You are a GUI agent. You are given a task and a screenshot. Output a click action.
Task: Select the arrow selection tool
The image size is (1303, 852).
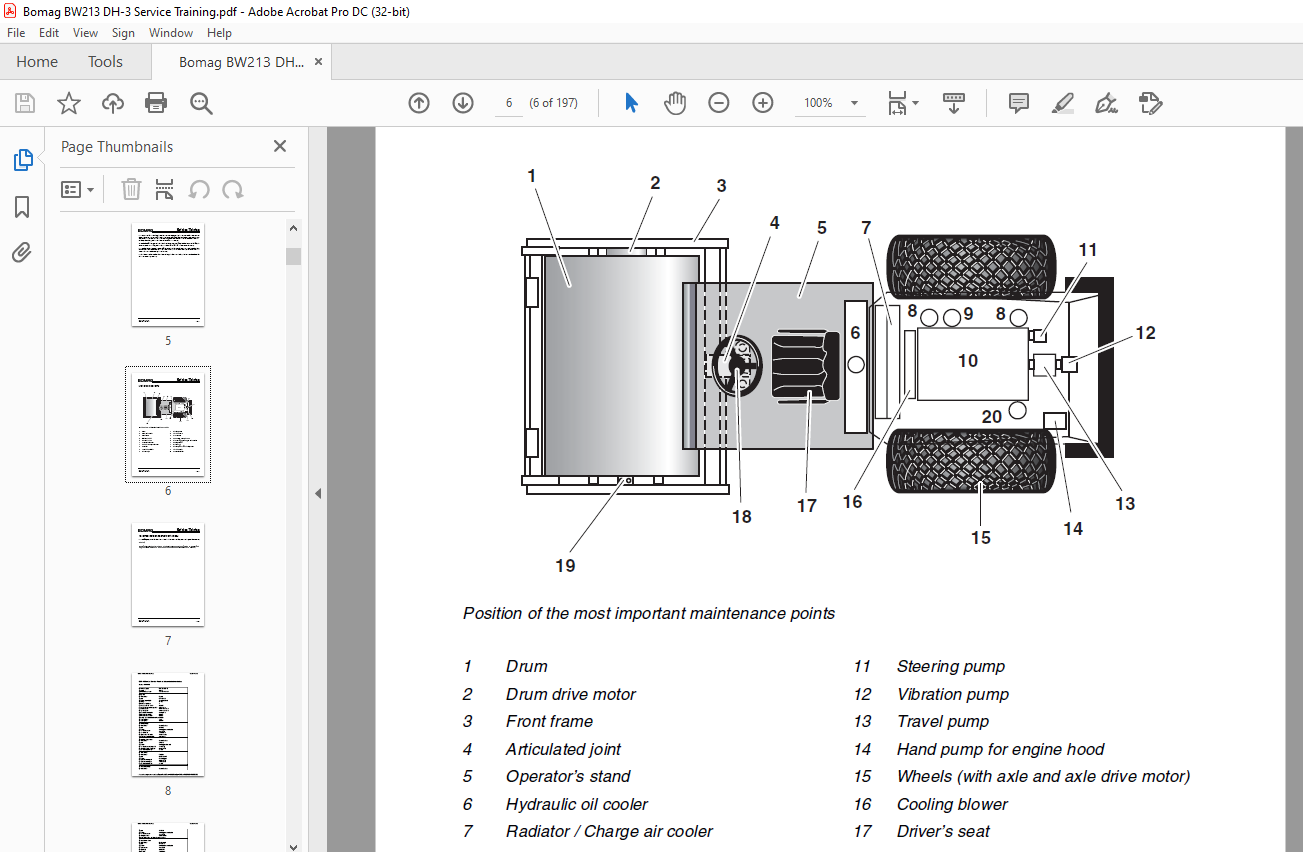tap(631, 103)
